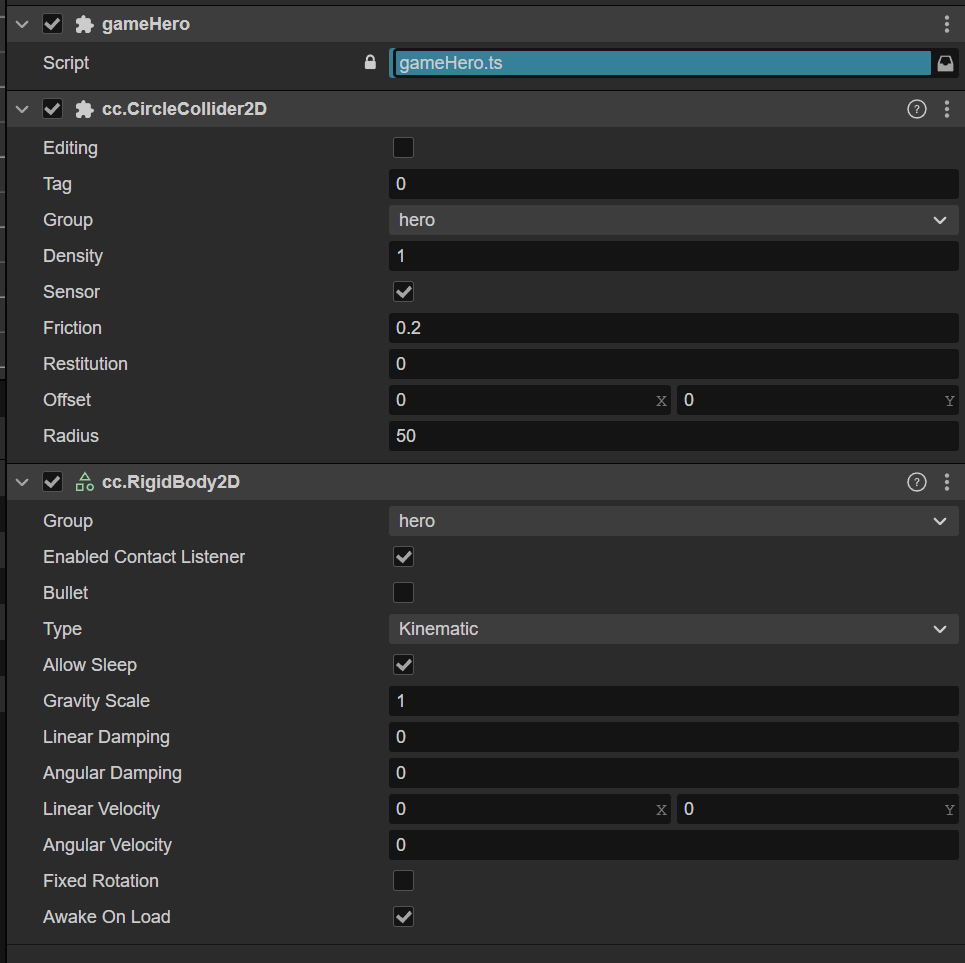965x963 pixels.
Task: Open the Type dropdown showing Kinematic
Action: click(673, 629)
